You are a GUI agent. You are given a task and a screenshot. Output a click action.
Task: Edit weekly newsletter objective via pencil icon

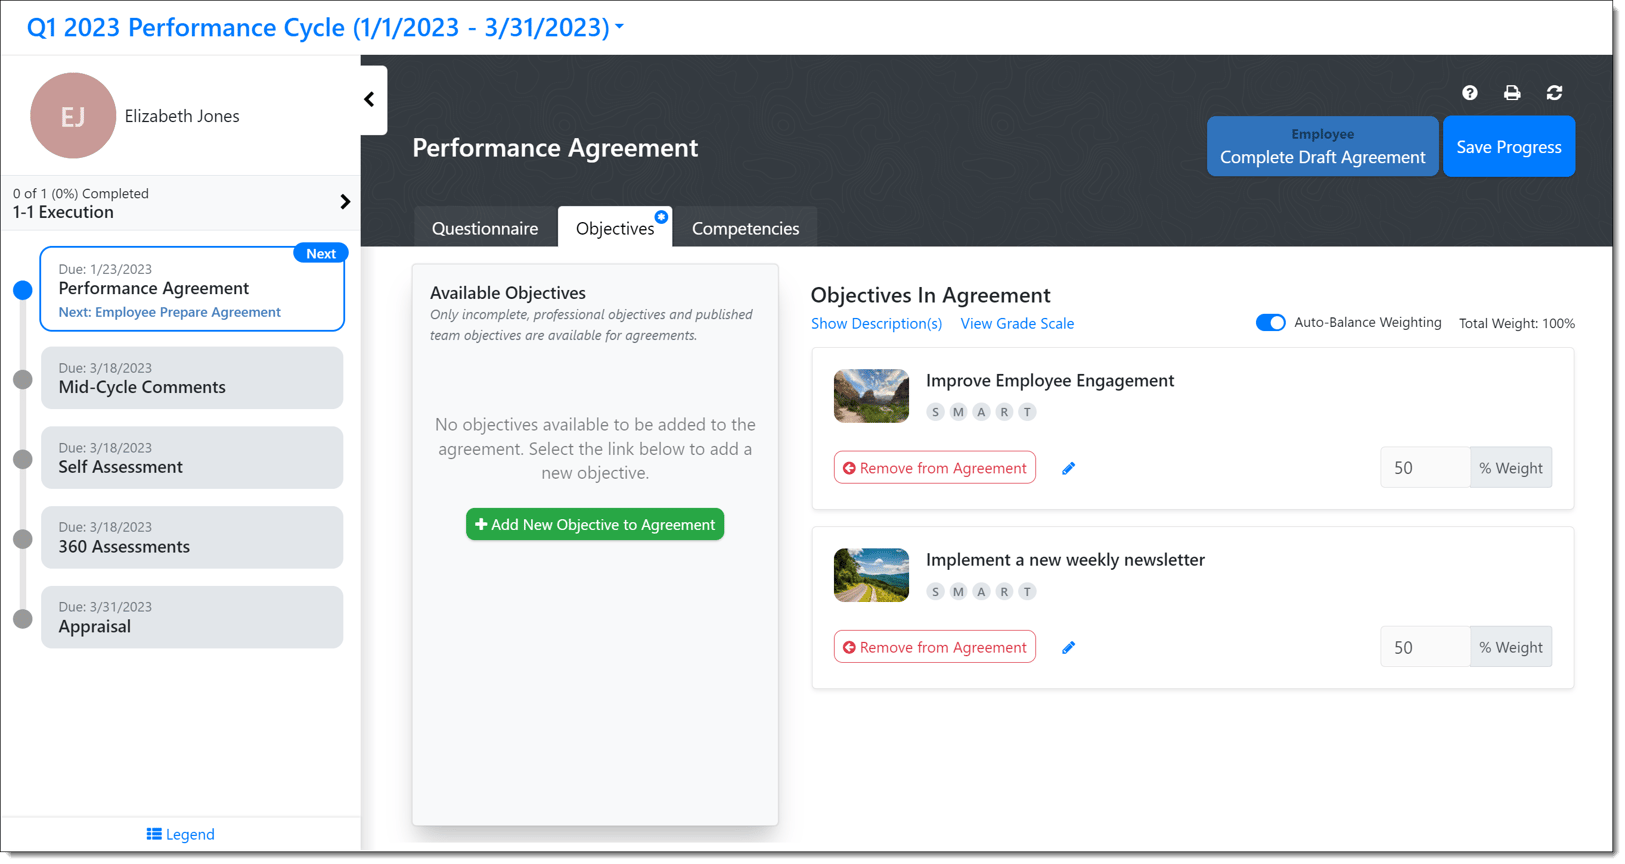(x=1068, y=648)
